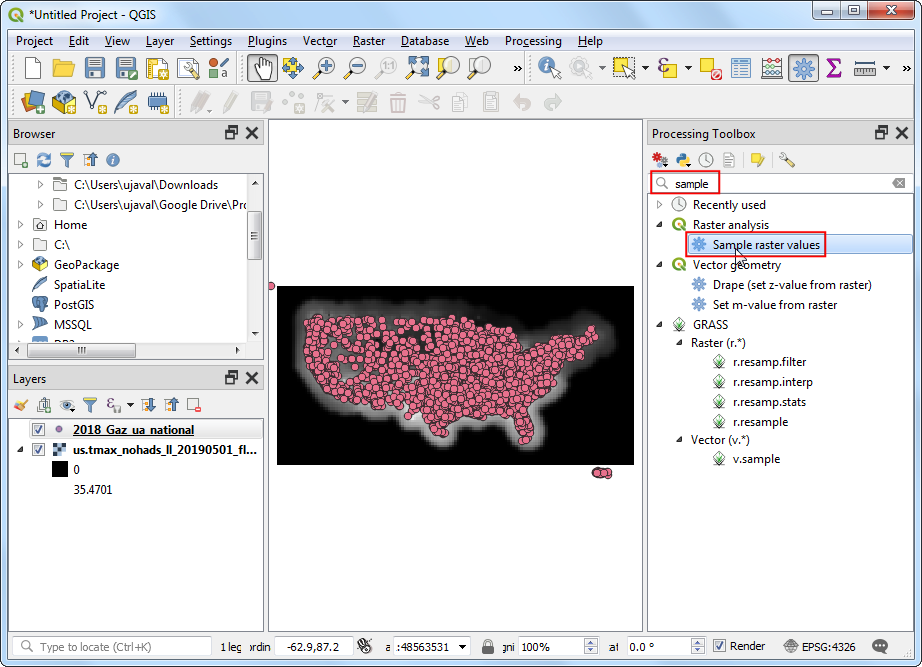Uncheck the 2018_Gaz_ua_national layer visibility
Viewport: 922px width, 667px height.
39,430
